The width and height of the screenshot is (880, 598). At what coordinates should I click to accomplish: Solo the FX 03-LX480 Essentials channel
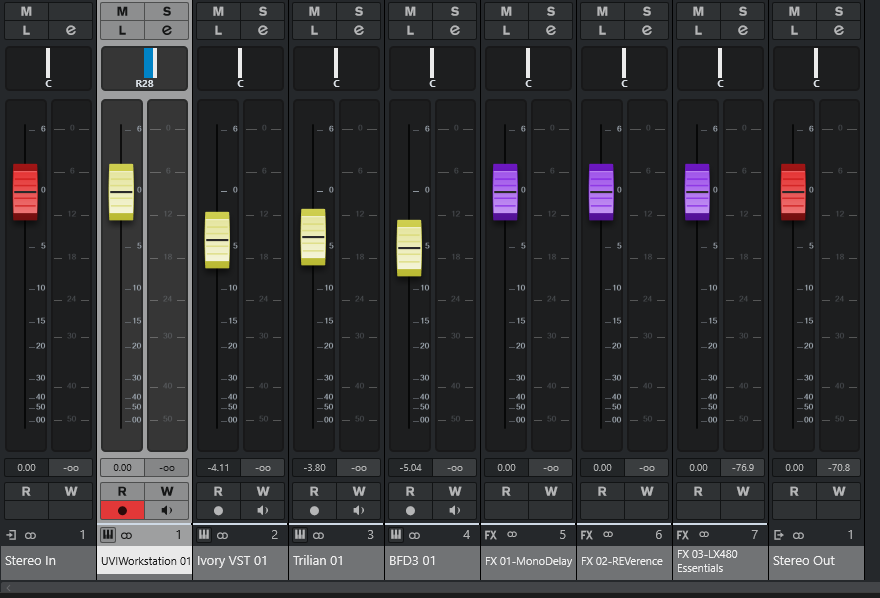click(742, 11)
